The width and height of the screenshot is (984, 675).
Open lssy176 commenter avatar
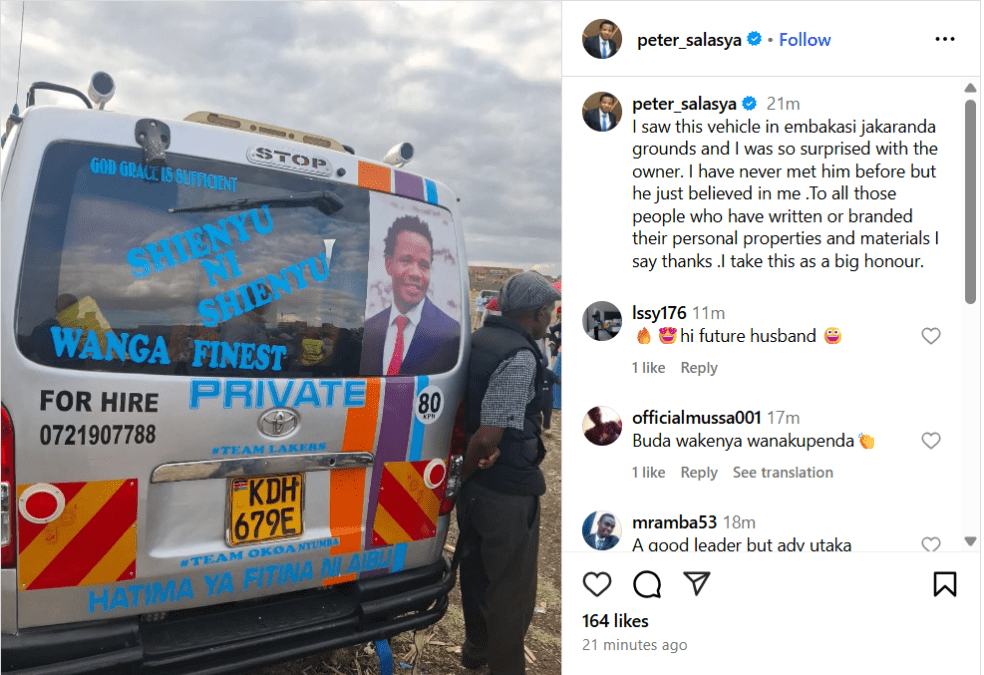point(602,321)
